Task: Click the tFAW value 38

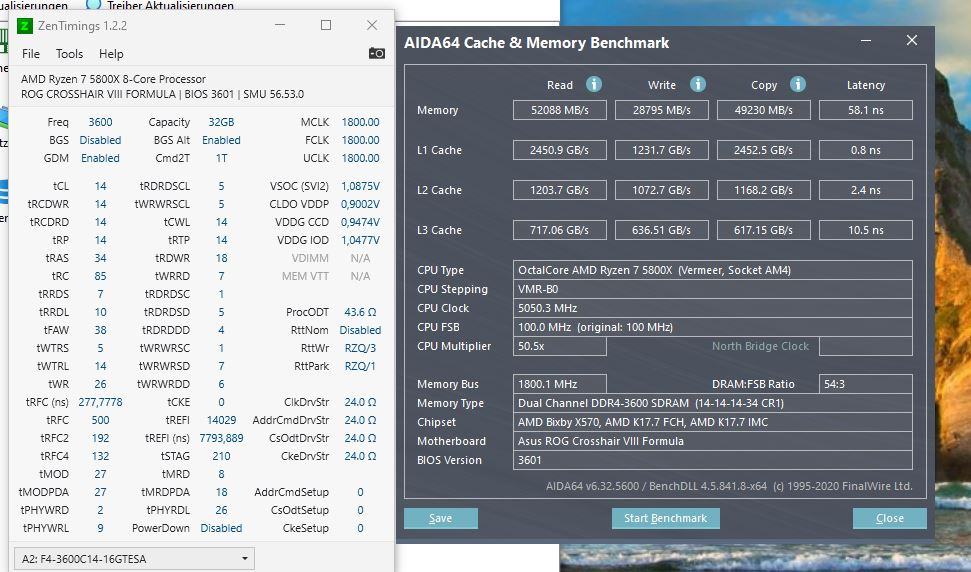Action: (100, 330)
